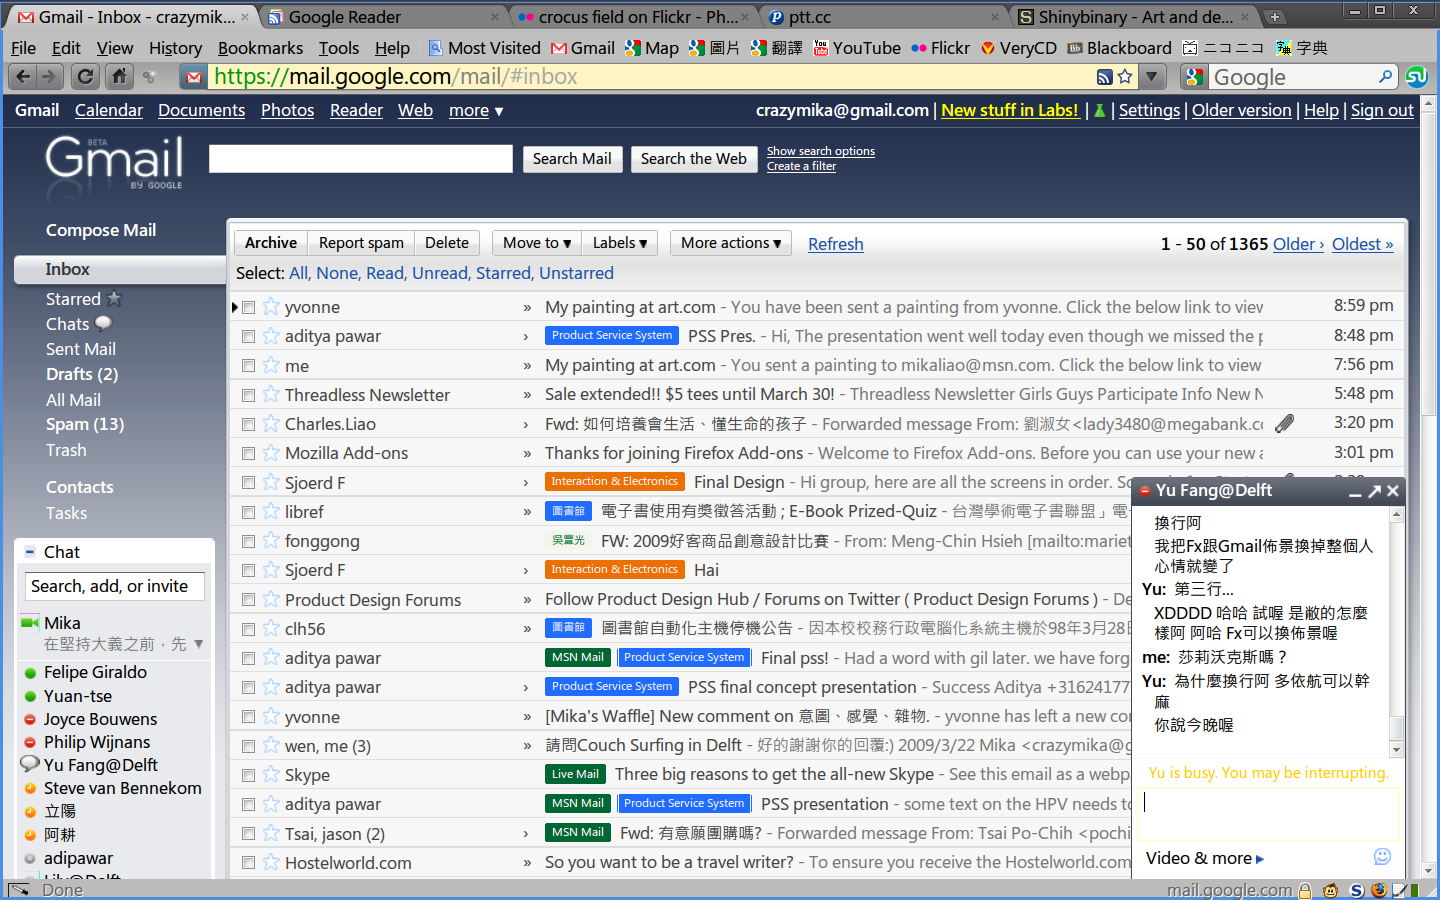This screenshot has width=1440, height=900.
Task: Select the clh56 email checkbox
Action: tap(249, 629)
